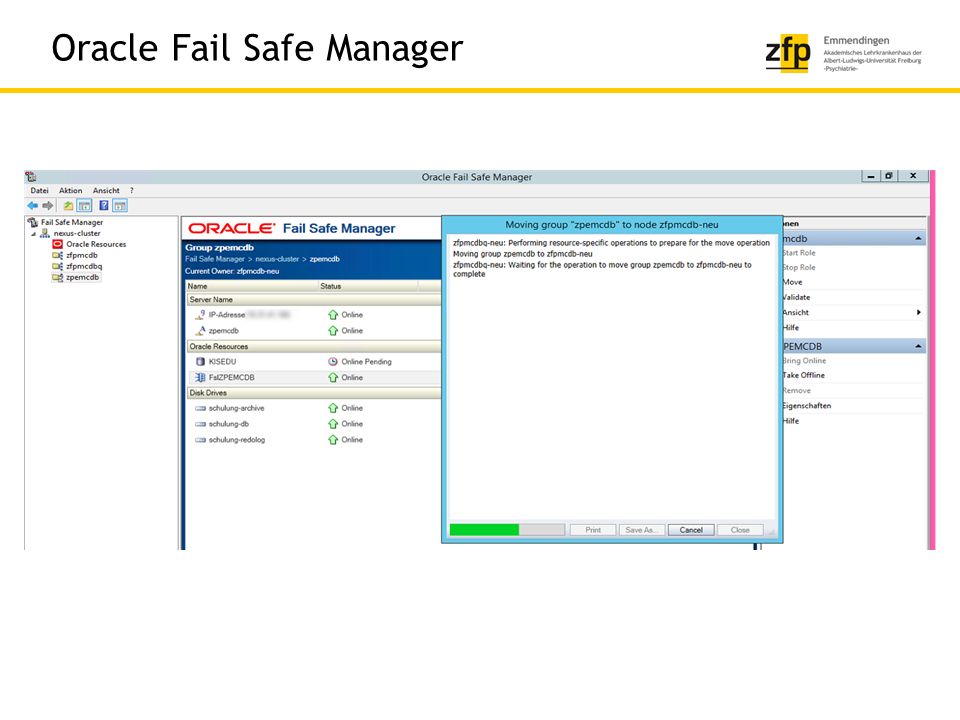
Task: Click the up-one-level folder toolbar icon
Action: pos(68,206)
